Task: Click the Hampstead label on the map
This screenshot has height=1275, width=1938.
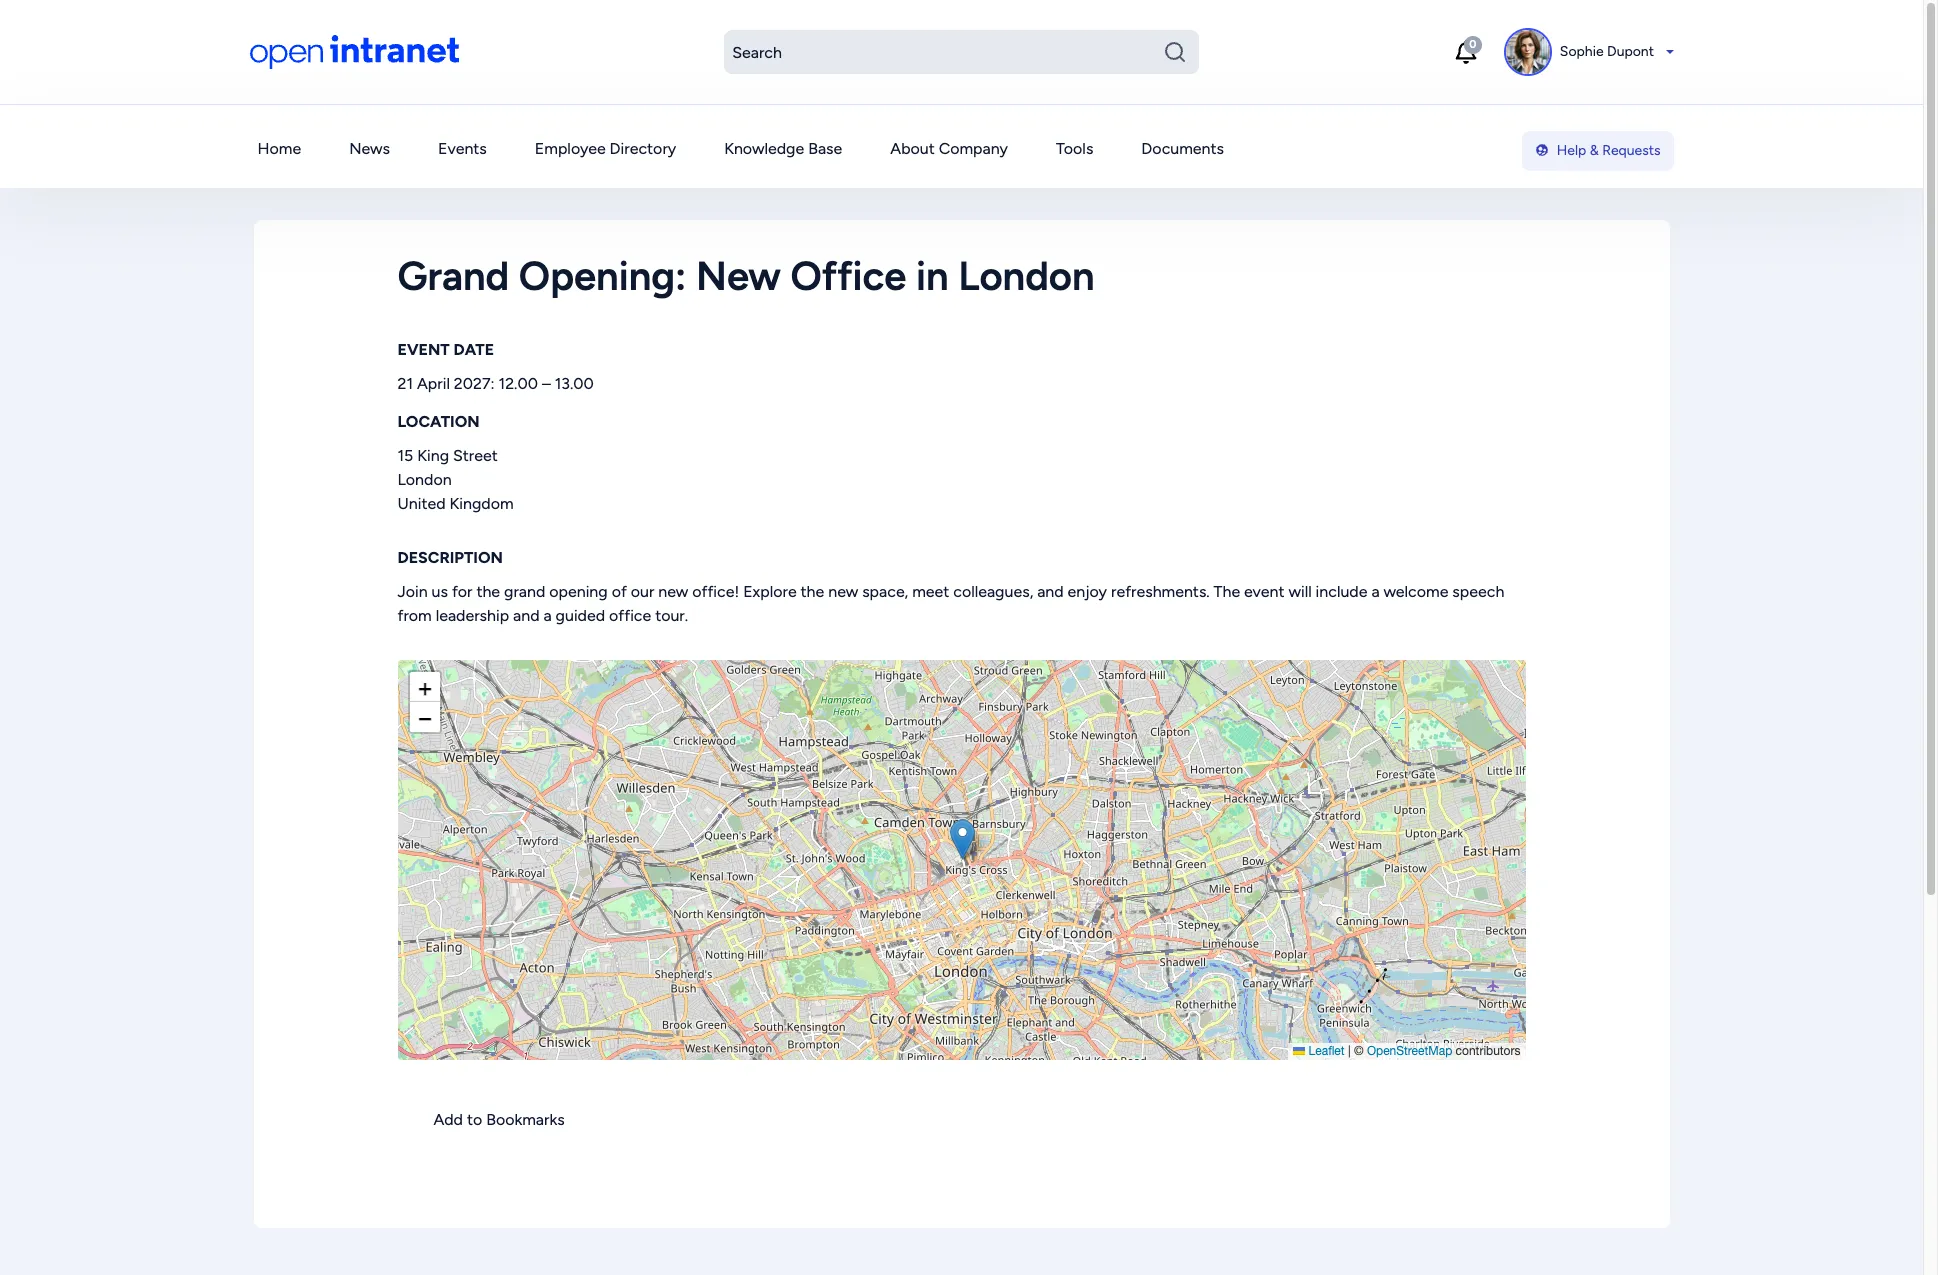Action: [x=813, y=742]
